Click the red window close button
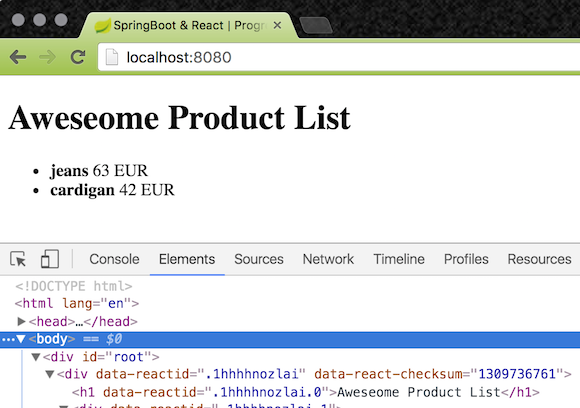This screenshot has height=408, width=580. (18, 19)
